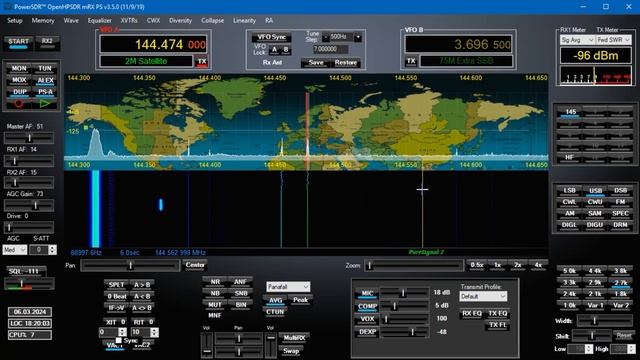Screen dimensions: 640x360
Task: Click VFO Lock A button
Action: point(274,50)
